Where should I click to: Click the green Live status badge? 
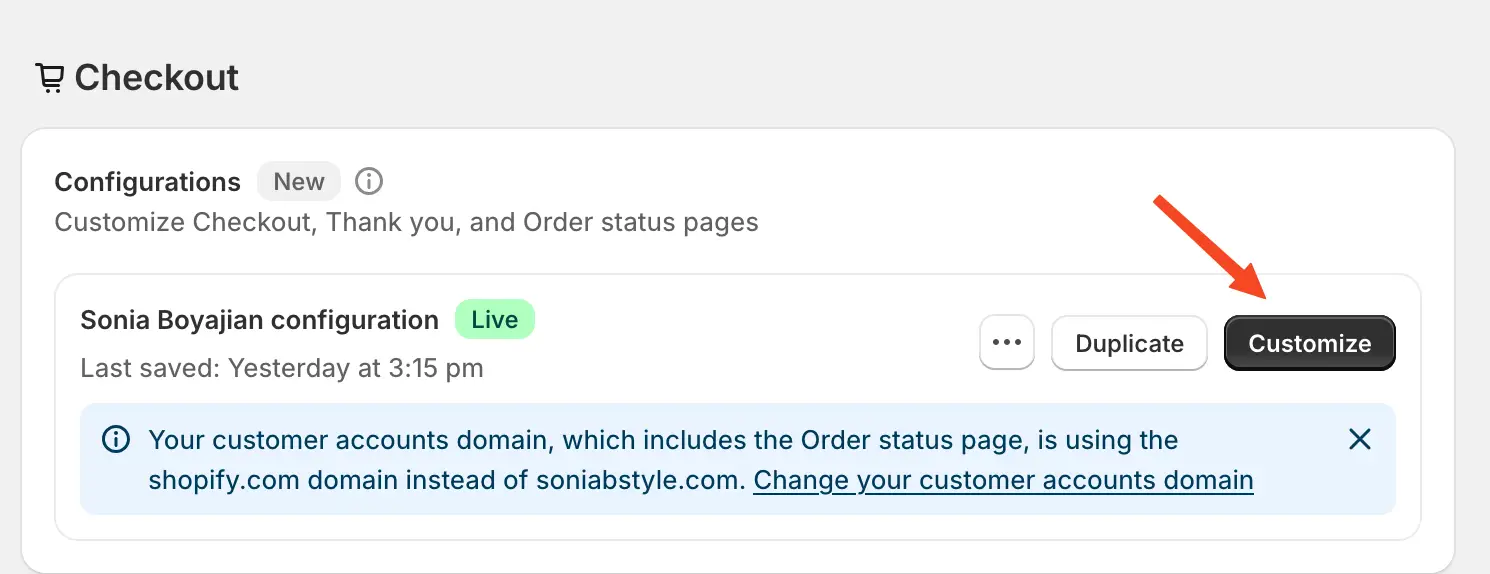click(x=494, y=320)
